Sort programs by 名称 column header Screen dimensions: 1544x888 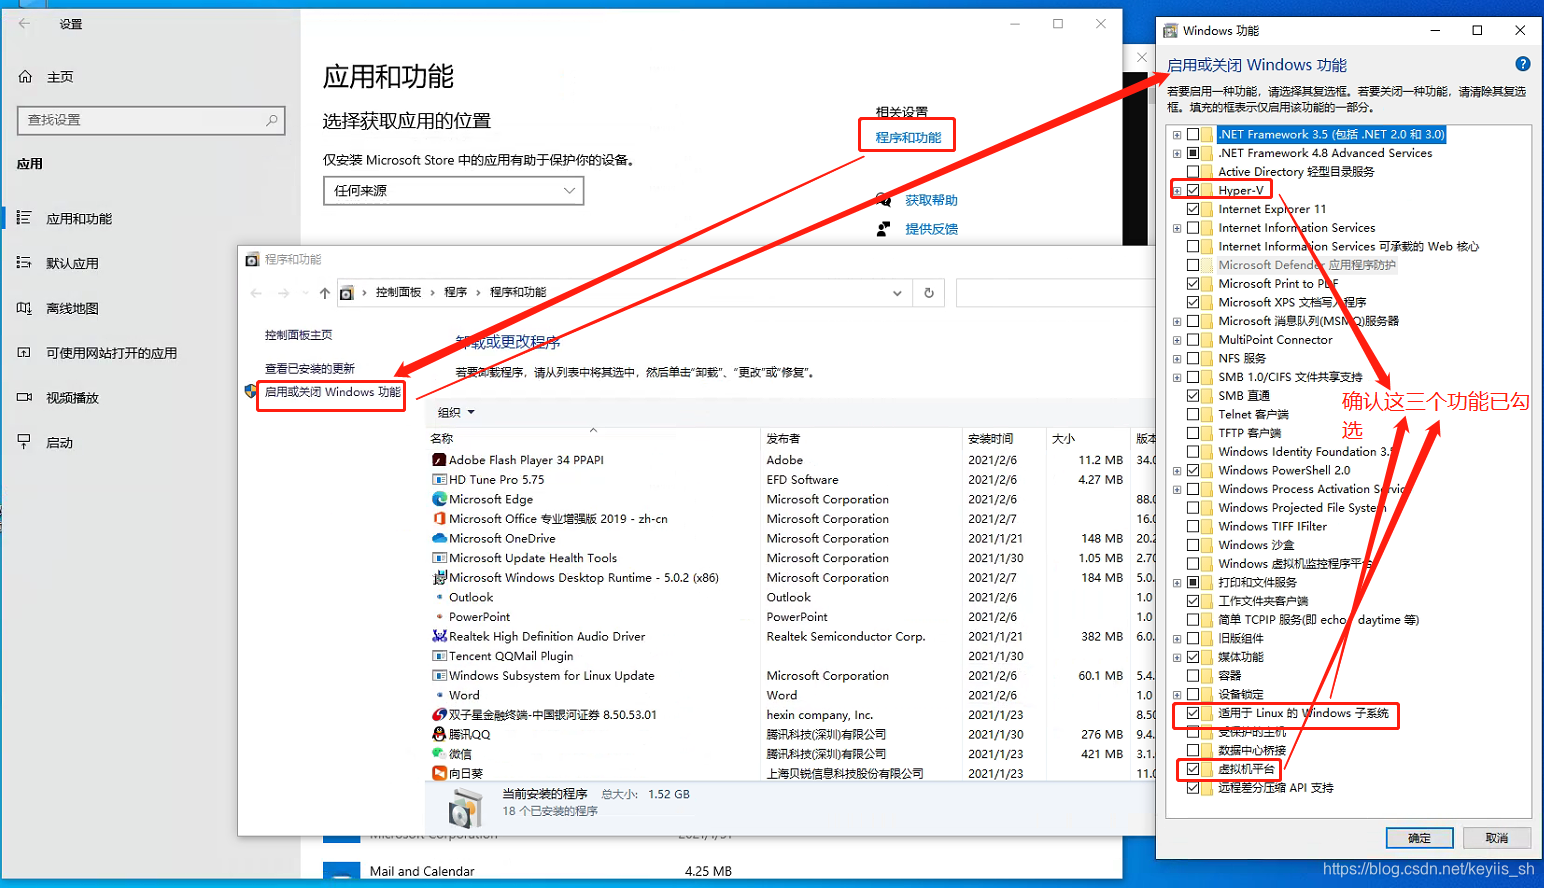coord(441,439)
